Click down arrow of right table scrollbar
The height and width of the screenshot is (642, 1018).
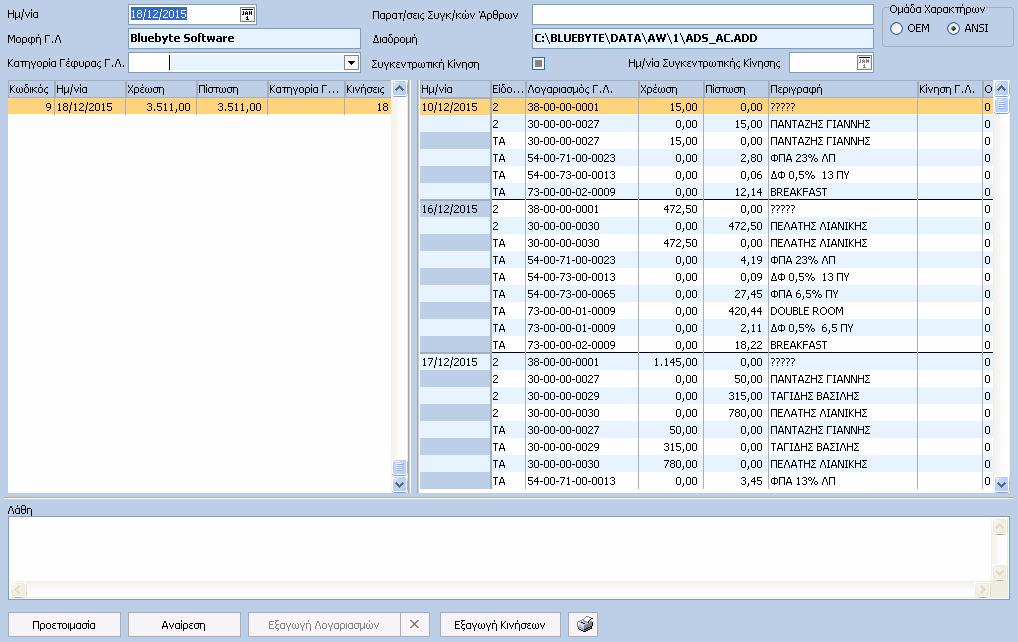click(1001, 484)
